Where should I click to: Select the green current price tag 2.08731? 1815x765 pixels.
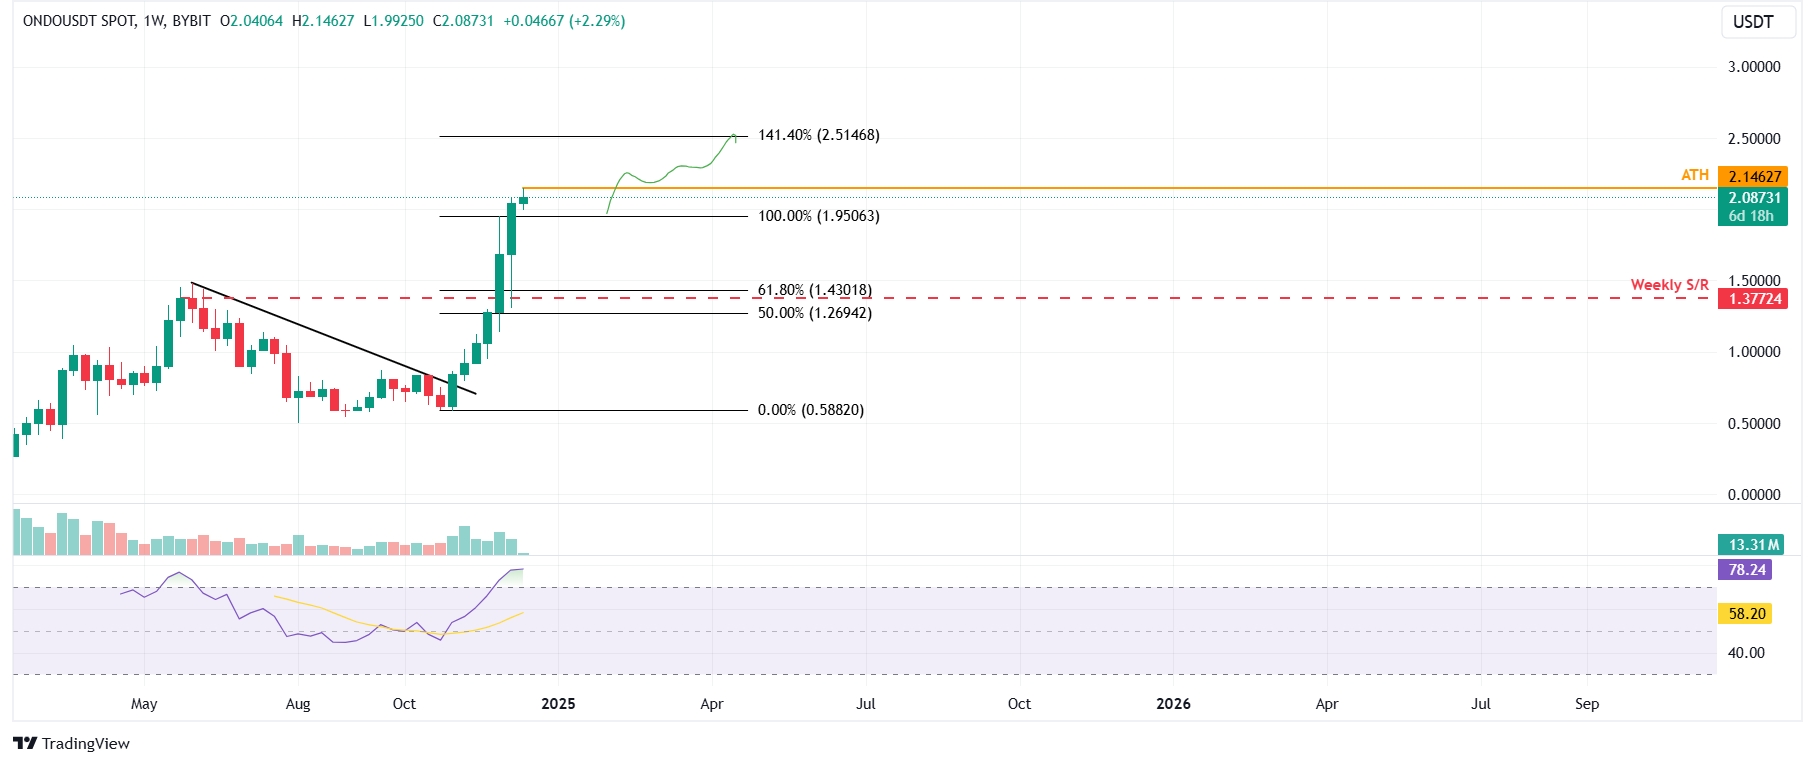pyautogui.click(x=1752, y=198)
